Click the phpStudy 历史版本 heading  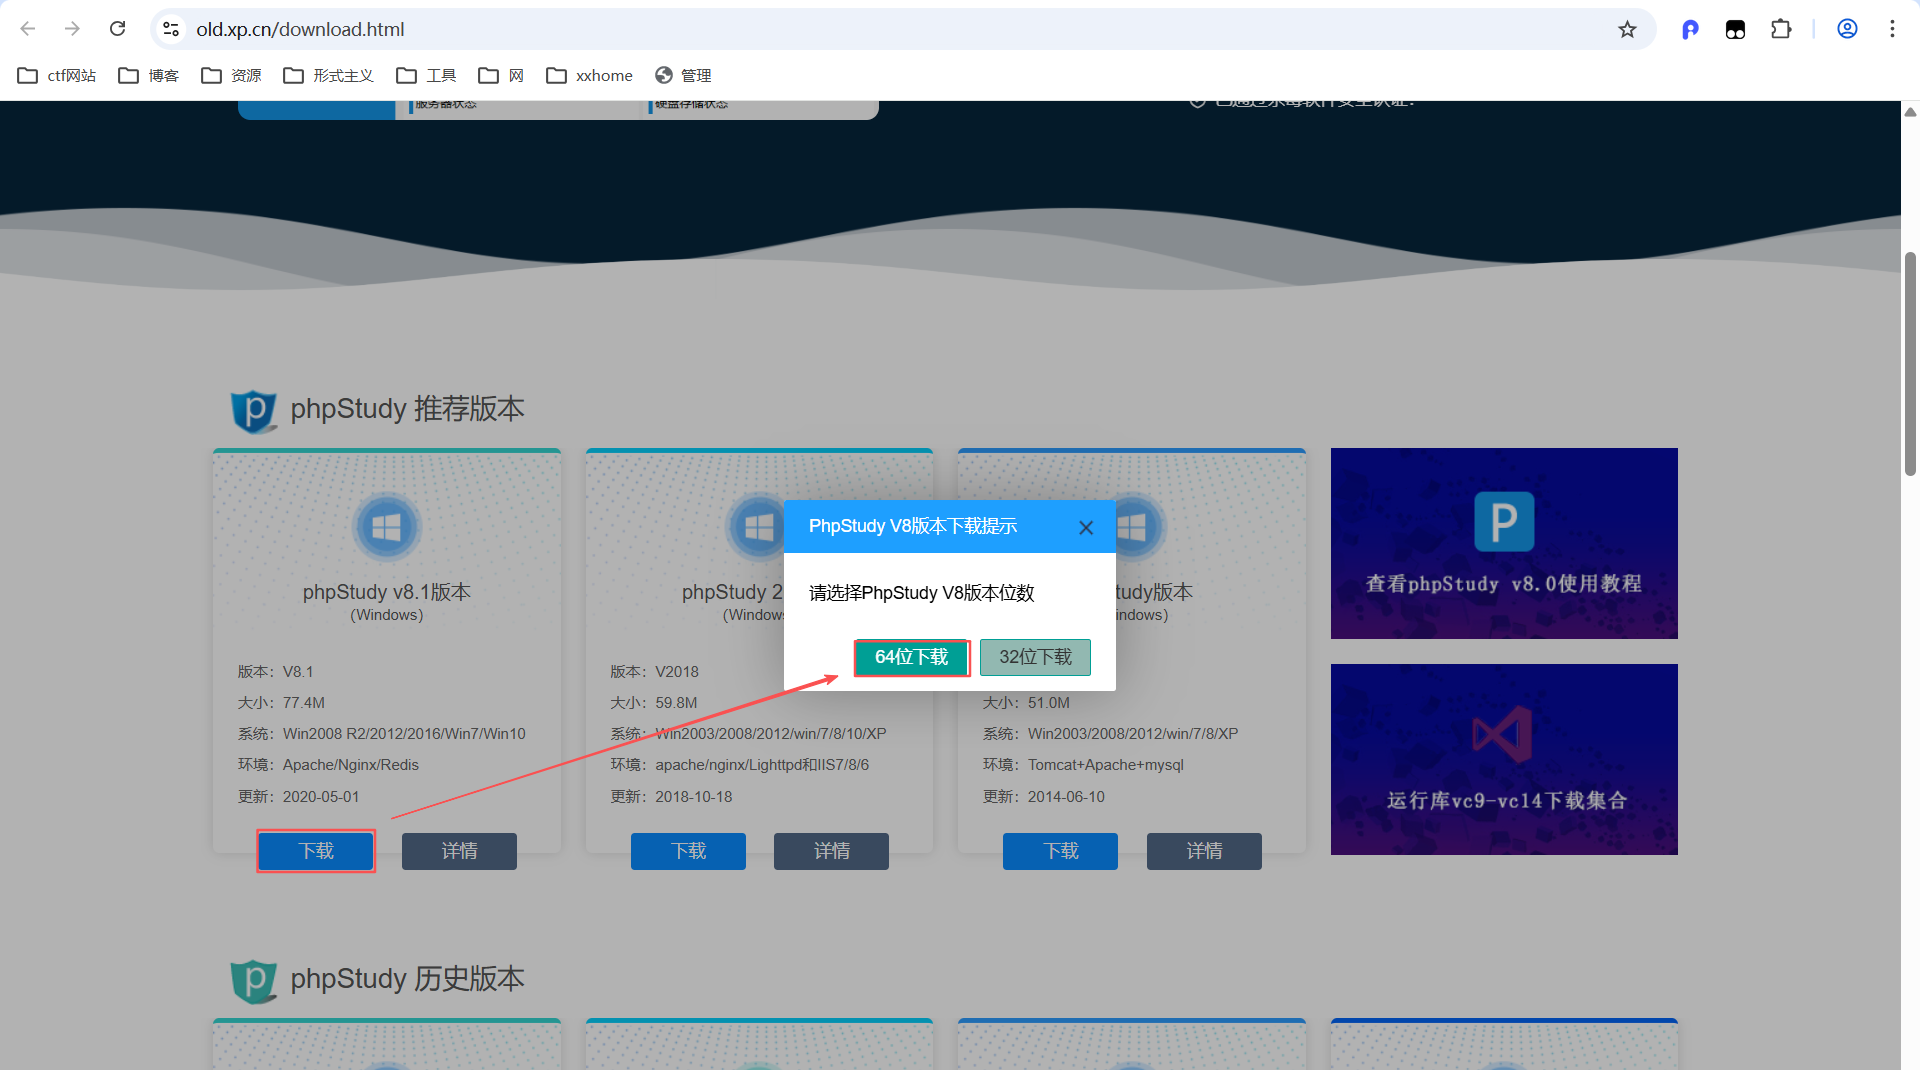pyautogui.click(x=407, y=979)
